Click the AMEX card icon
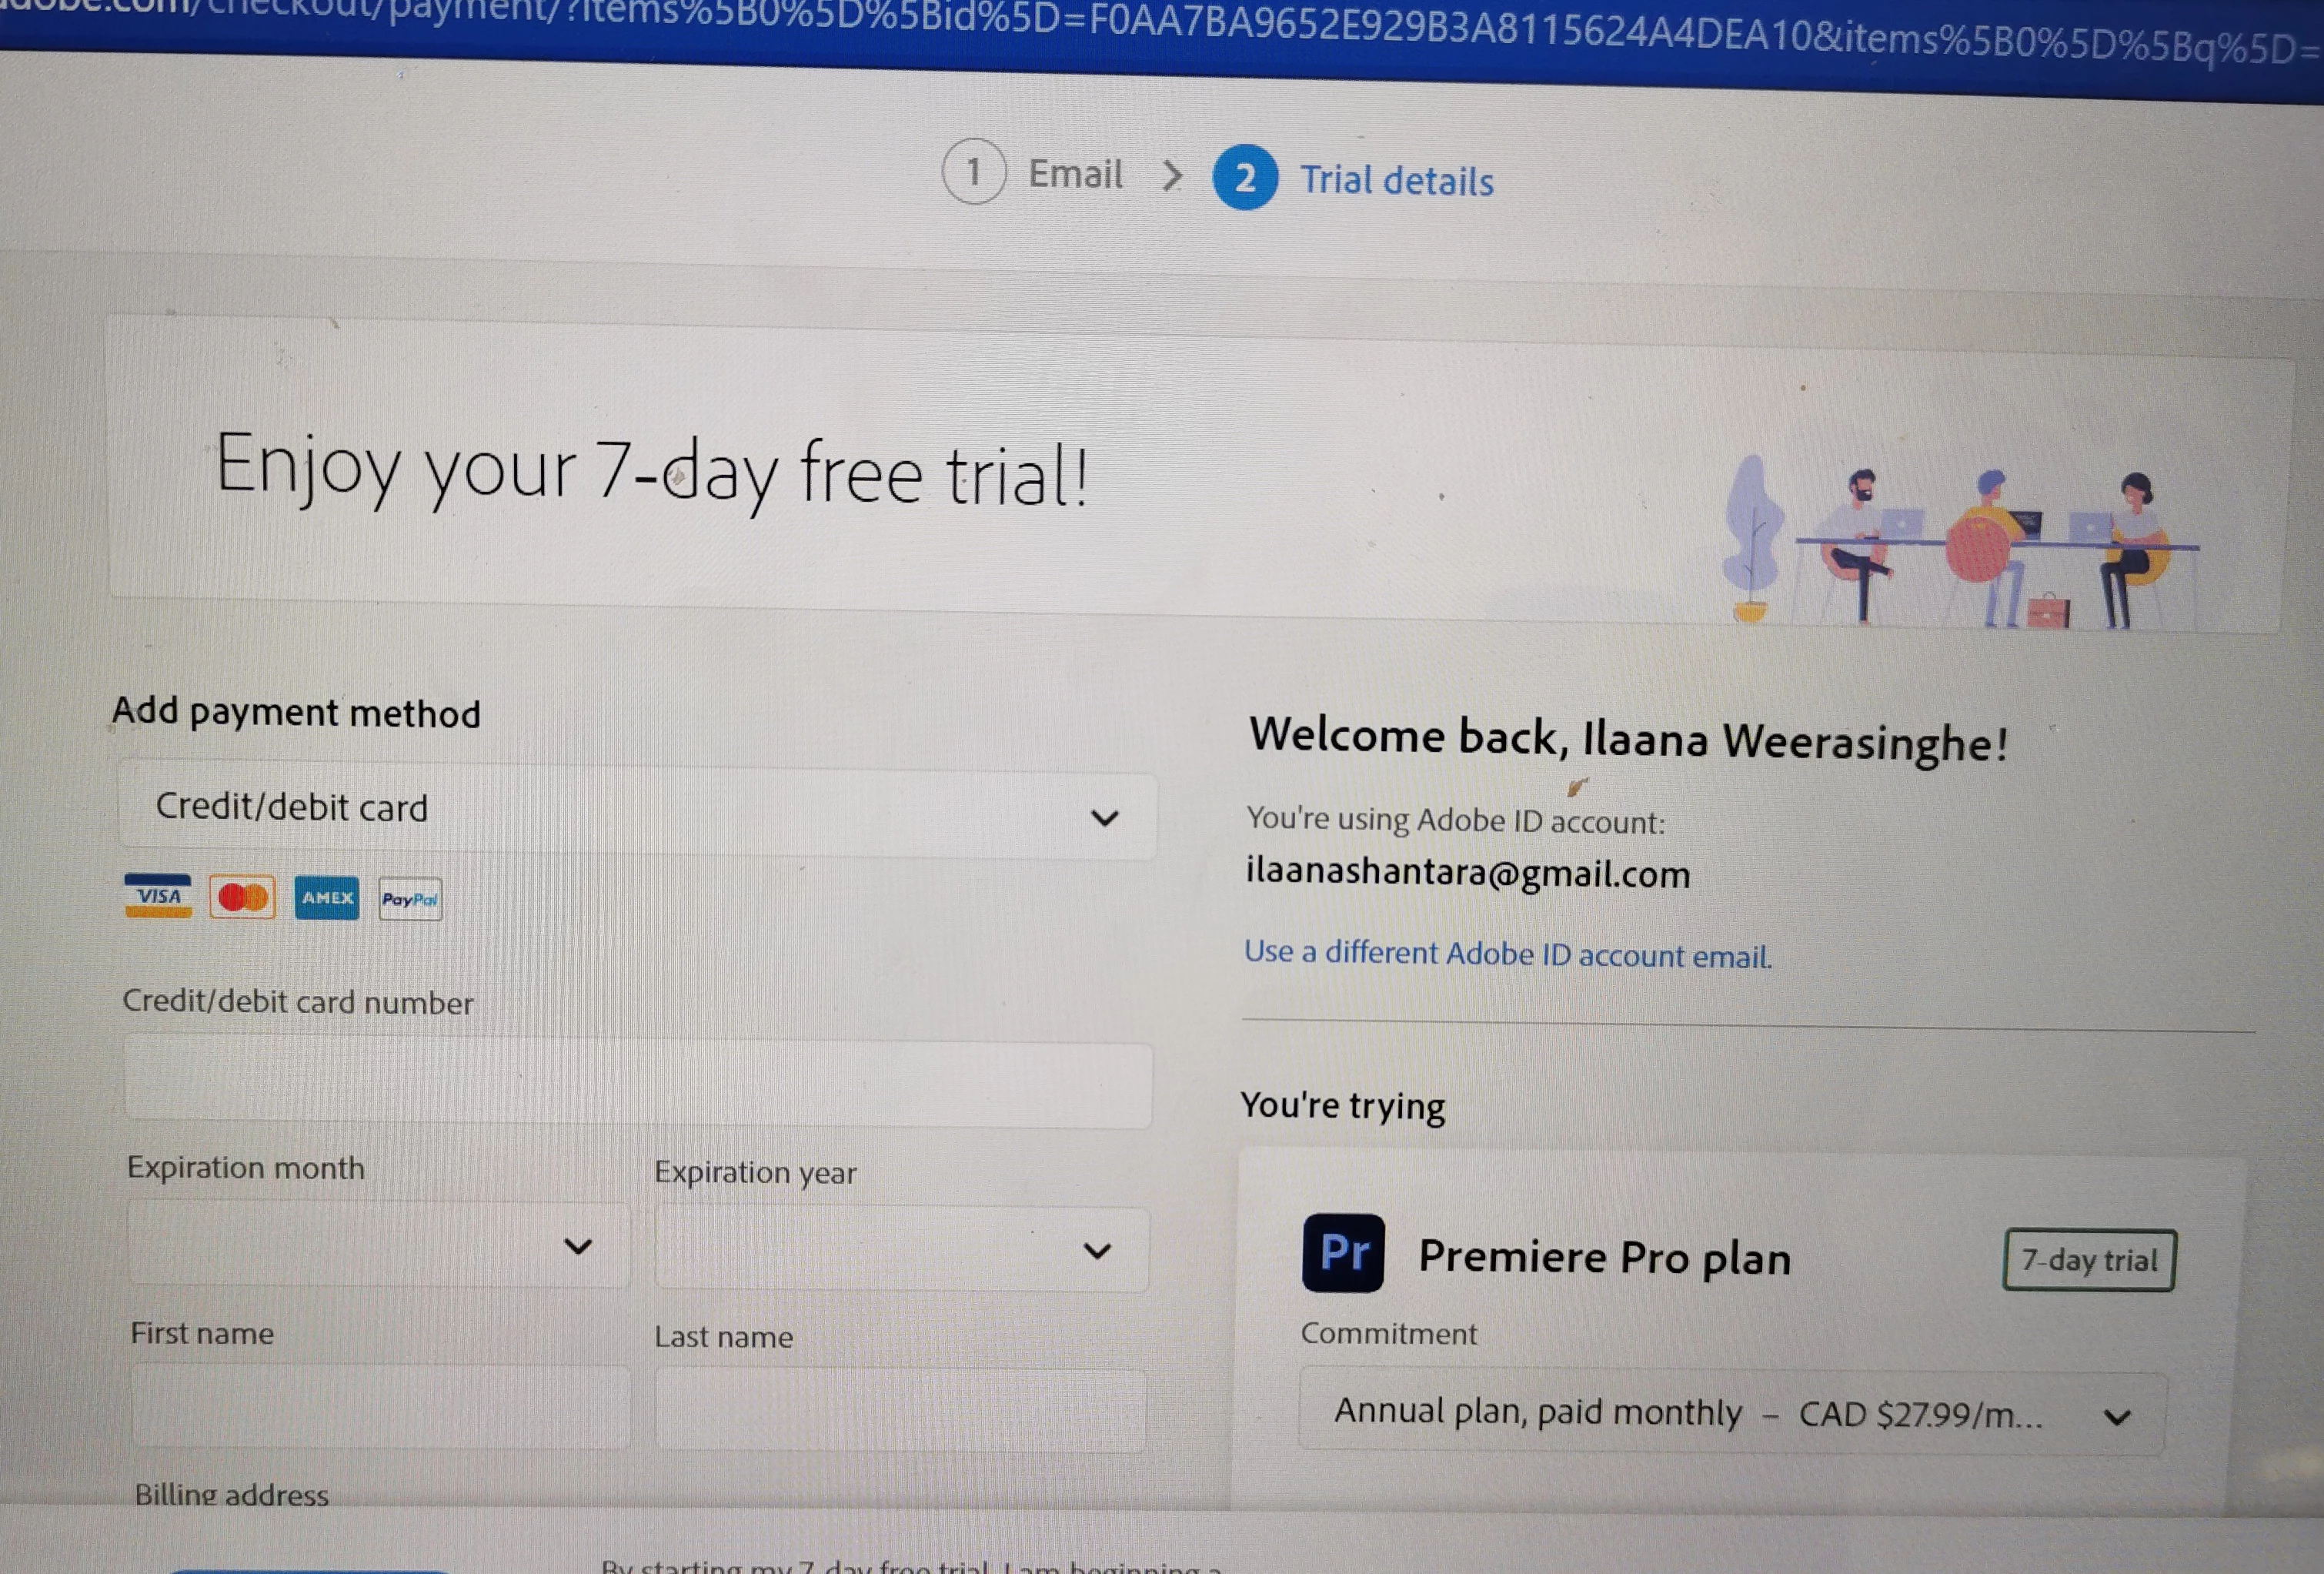The image size is (2324, 1574). pos(326,898)
